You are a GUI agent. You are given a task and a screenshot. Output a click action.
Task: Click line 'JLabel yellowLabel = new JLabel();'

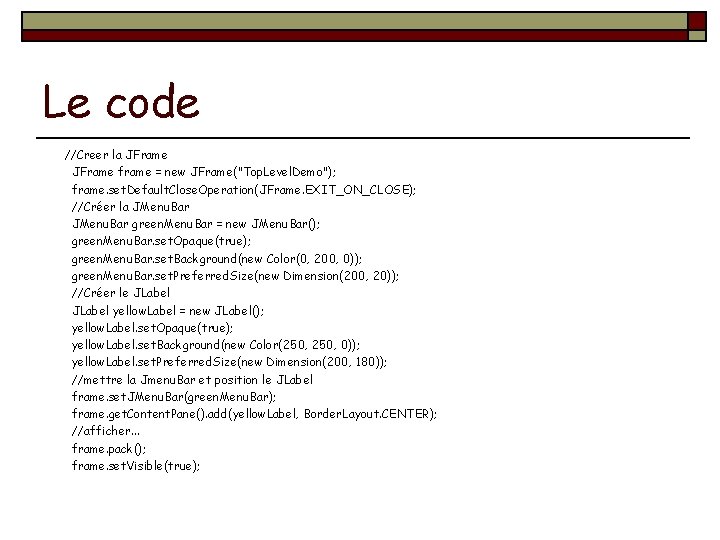tap(168, 311)
